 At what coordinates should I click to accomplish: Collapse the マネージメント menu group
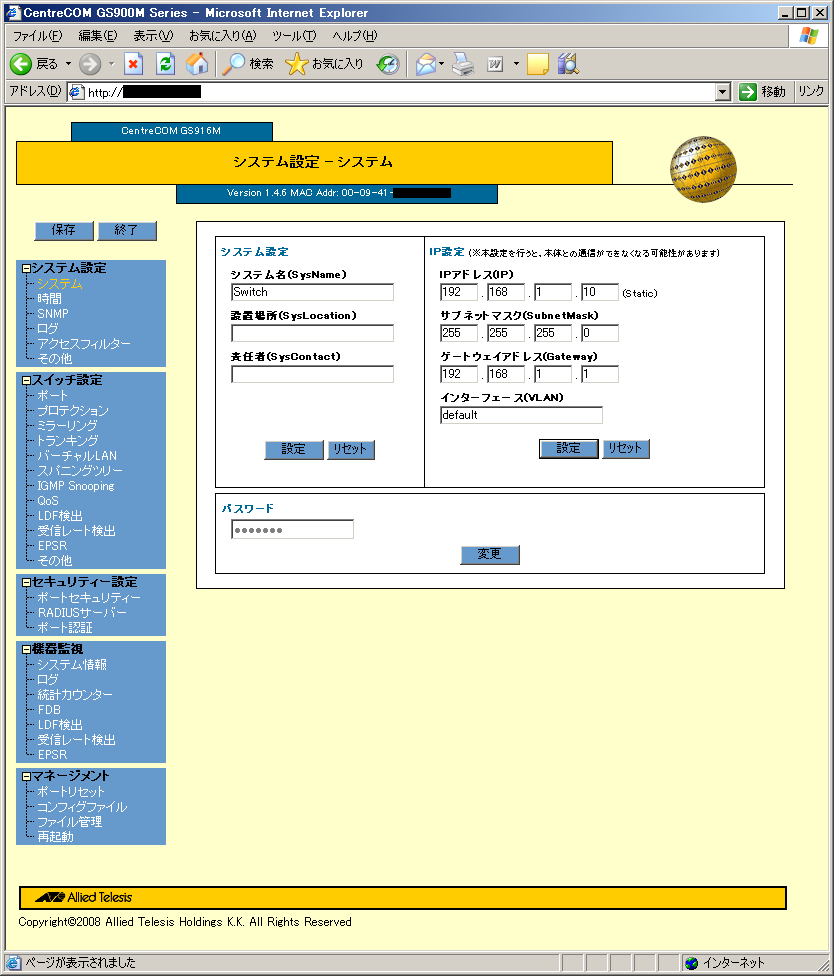pos(26,776)
